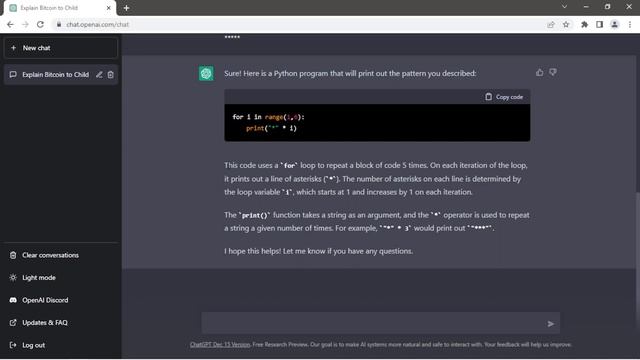The image size is (640, 360).
Task: Open the browser extensions puzzle icon
Action: point(584,24)
